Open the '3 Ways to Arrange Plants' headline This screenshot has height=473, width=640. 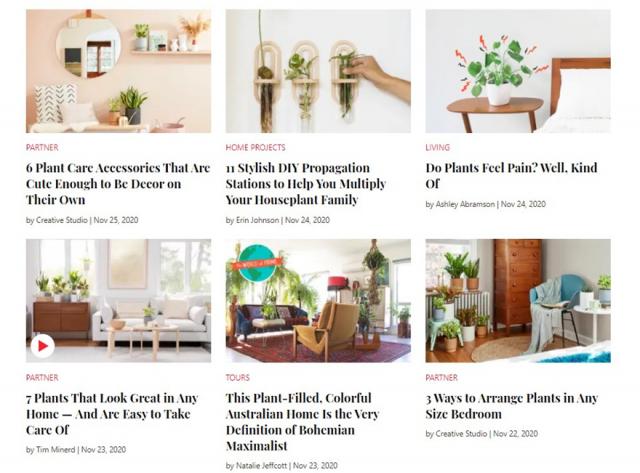[512, 406]
